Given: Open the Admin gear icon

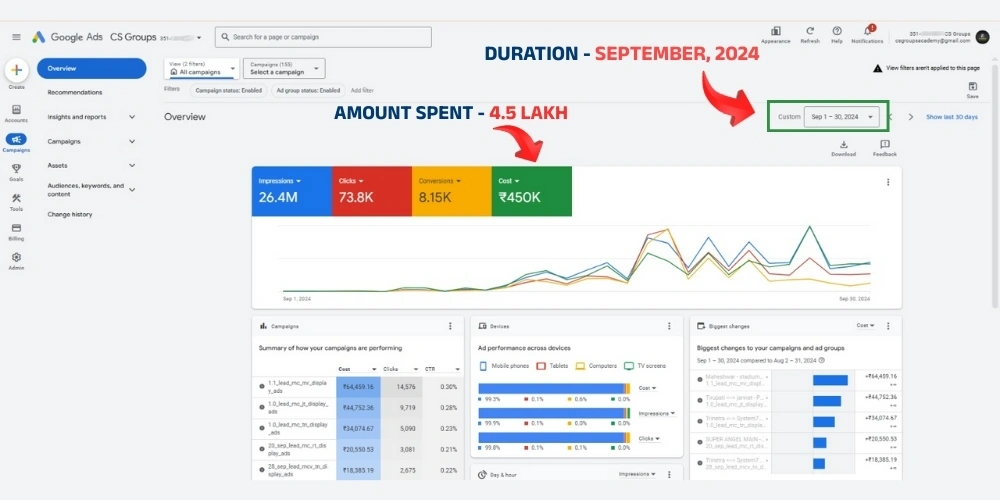Looking at the screenshot, I should (x=16, y=256).
